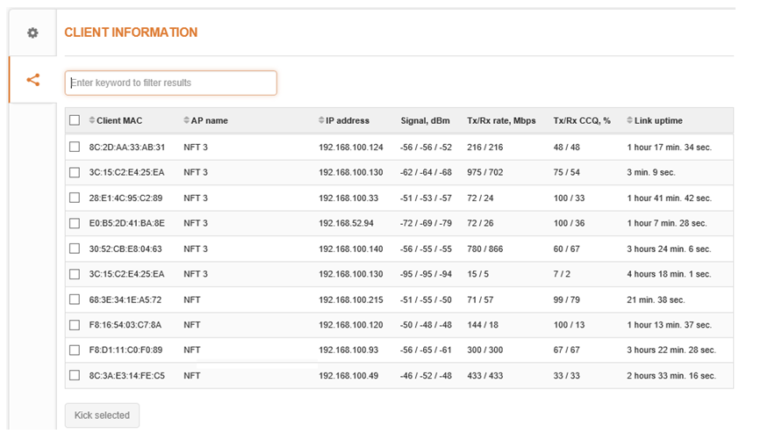Focus the keyword filter input field

pyautogui.click(x=170, y=83)
